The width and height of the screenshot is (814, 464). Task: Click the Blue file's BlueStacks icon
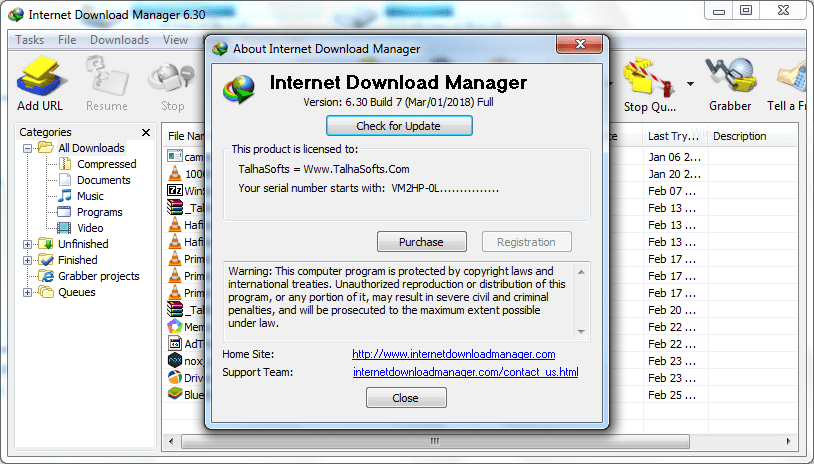click(175, 394)
